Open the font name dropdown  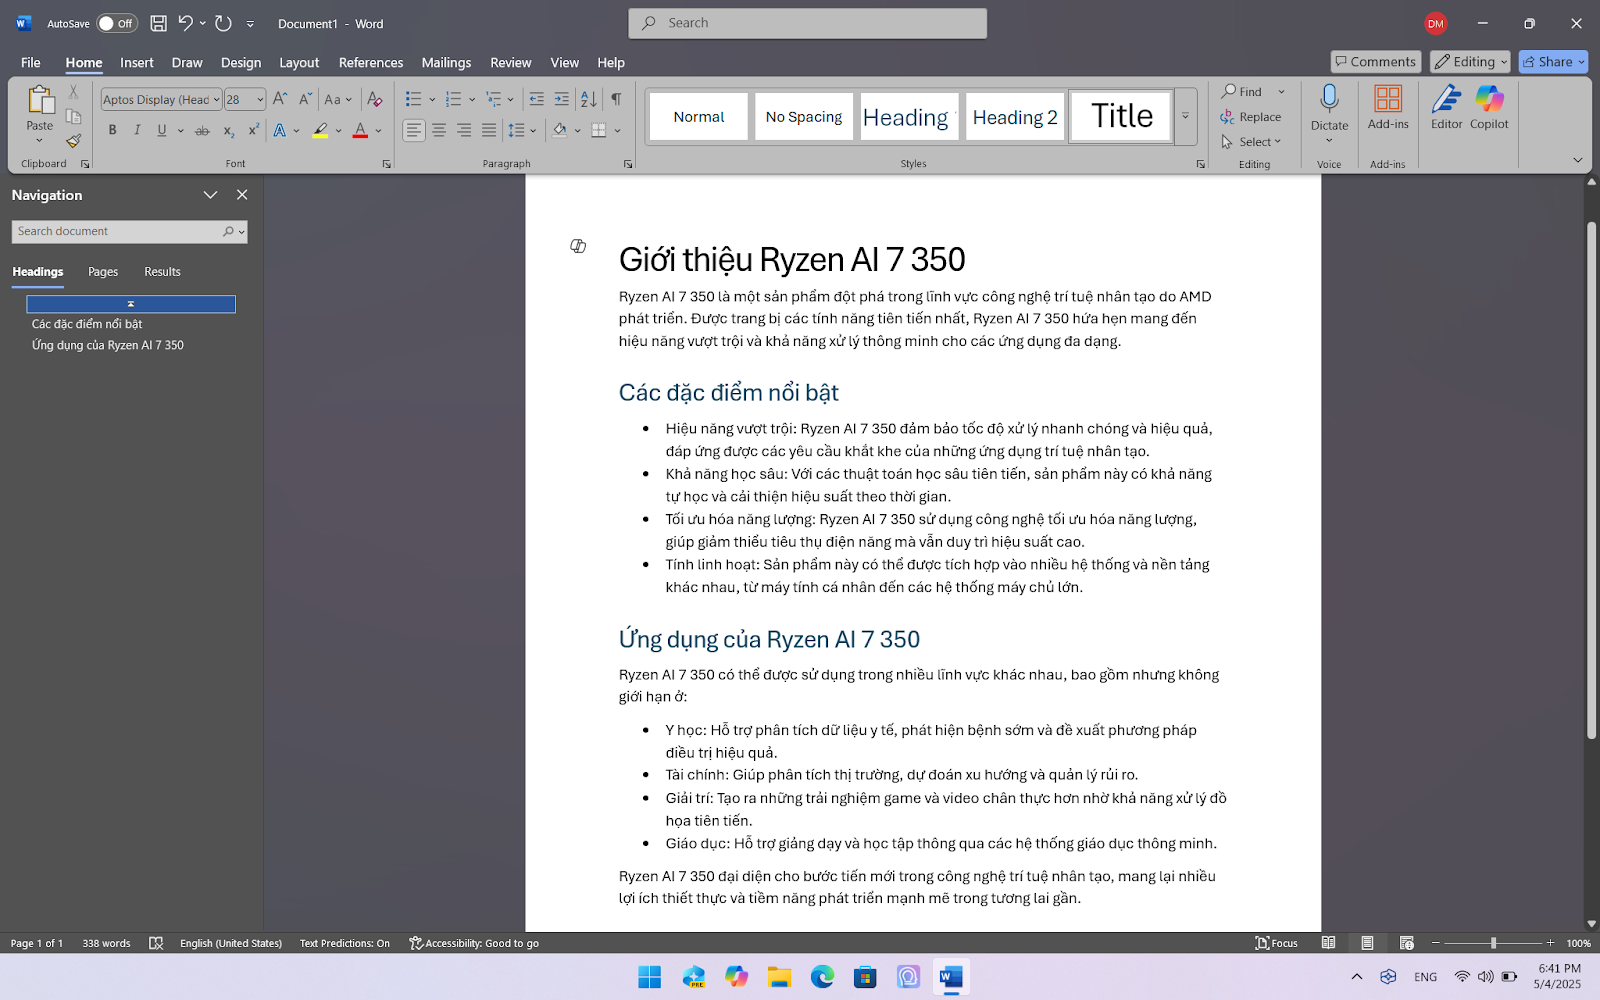tap(216, 100)
